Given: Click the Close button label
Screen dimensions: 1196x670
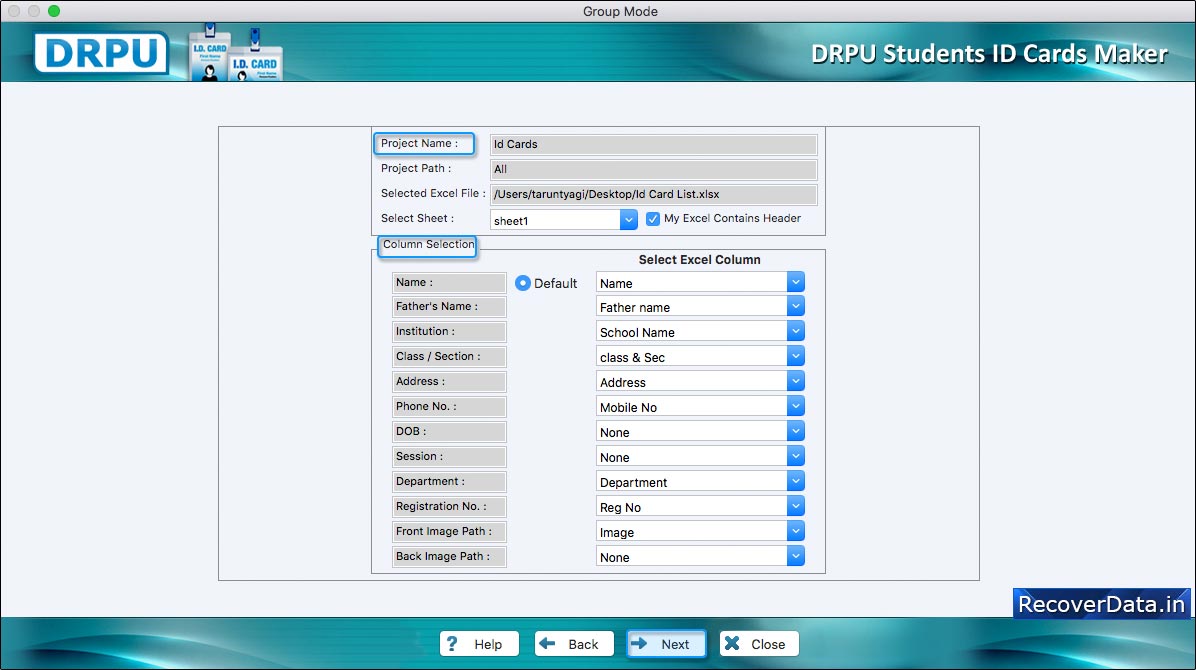Looking at the screenshot, I should [x=768, y=644].
